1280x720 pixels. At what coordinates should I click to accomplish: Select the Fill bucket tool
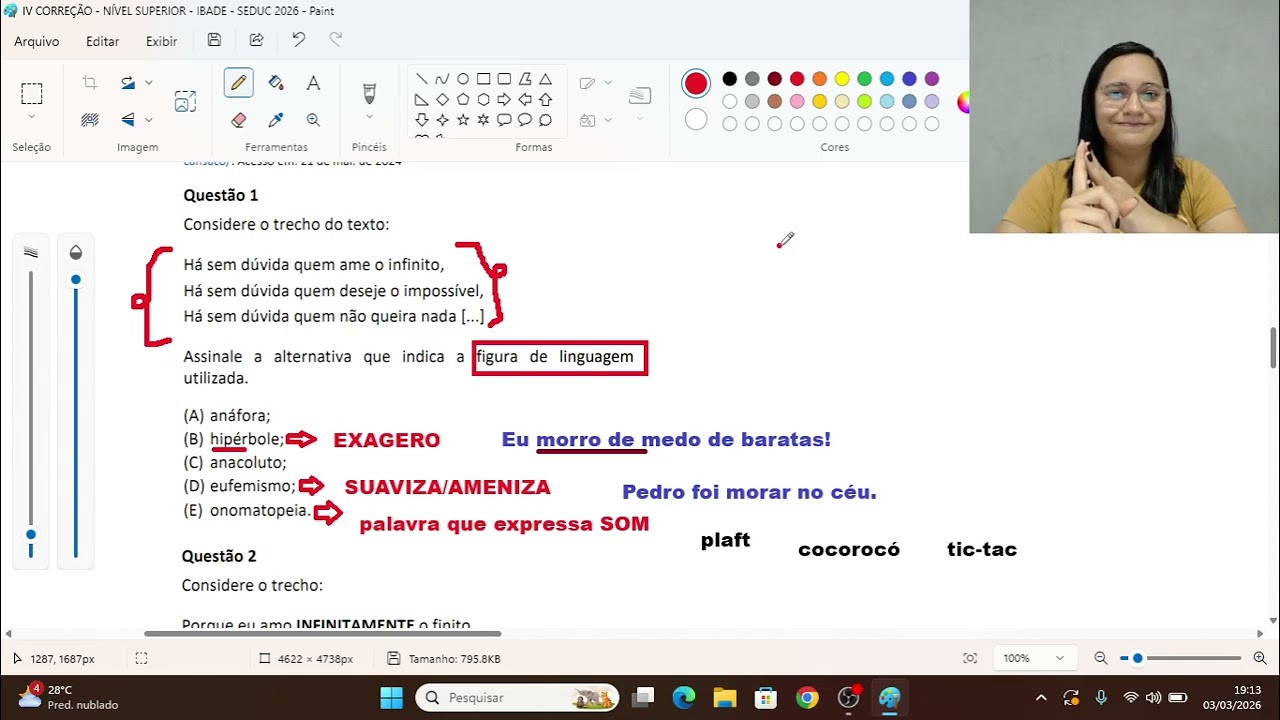coord(276,83)
